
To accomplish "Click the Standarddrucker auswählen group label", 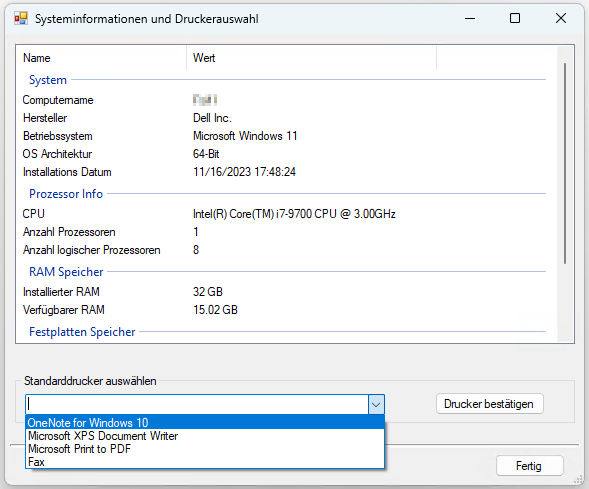I will [90, 381].
